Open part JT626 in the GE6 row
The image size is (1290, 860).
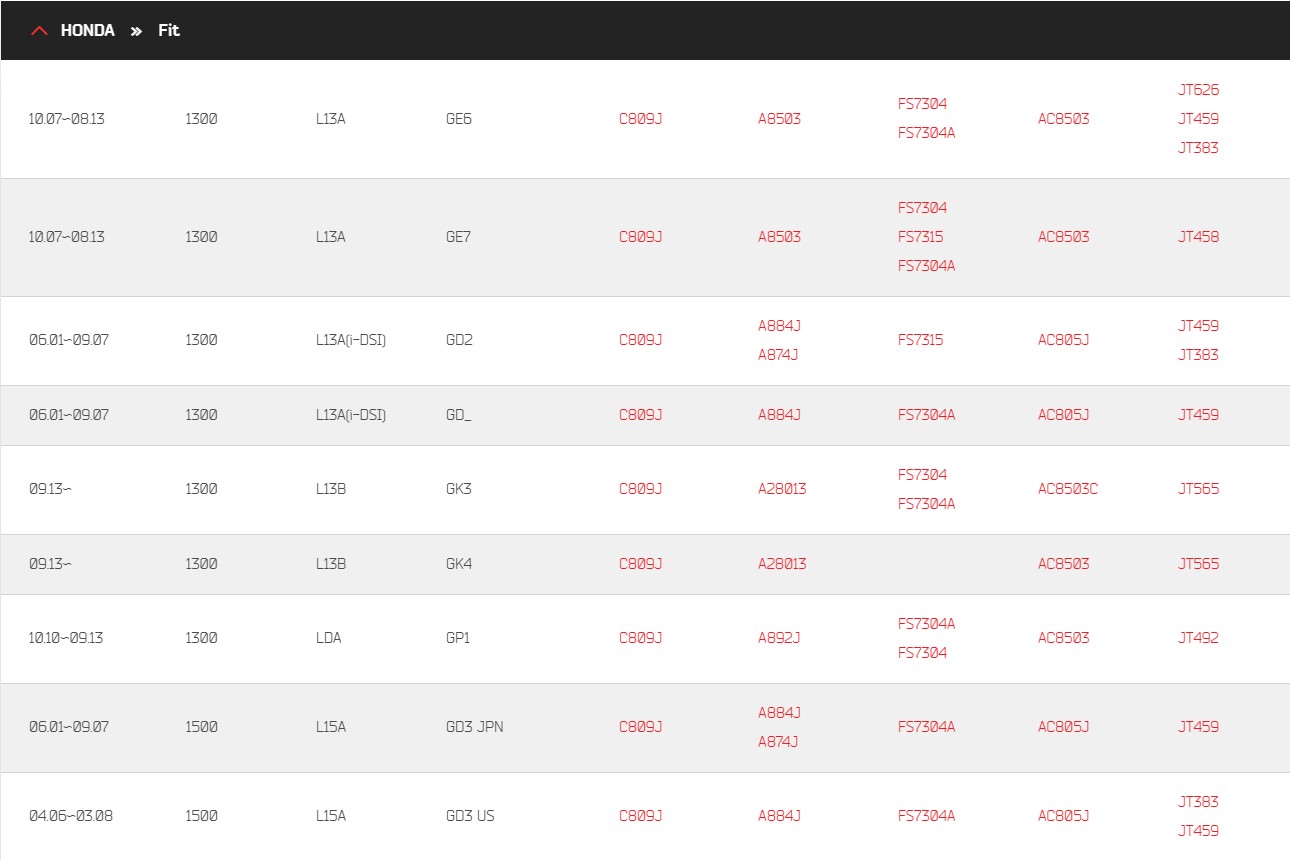[1199, 89]
